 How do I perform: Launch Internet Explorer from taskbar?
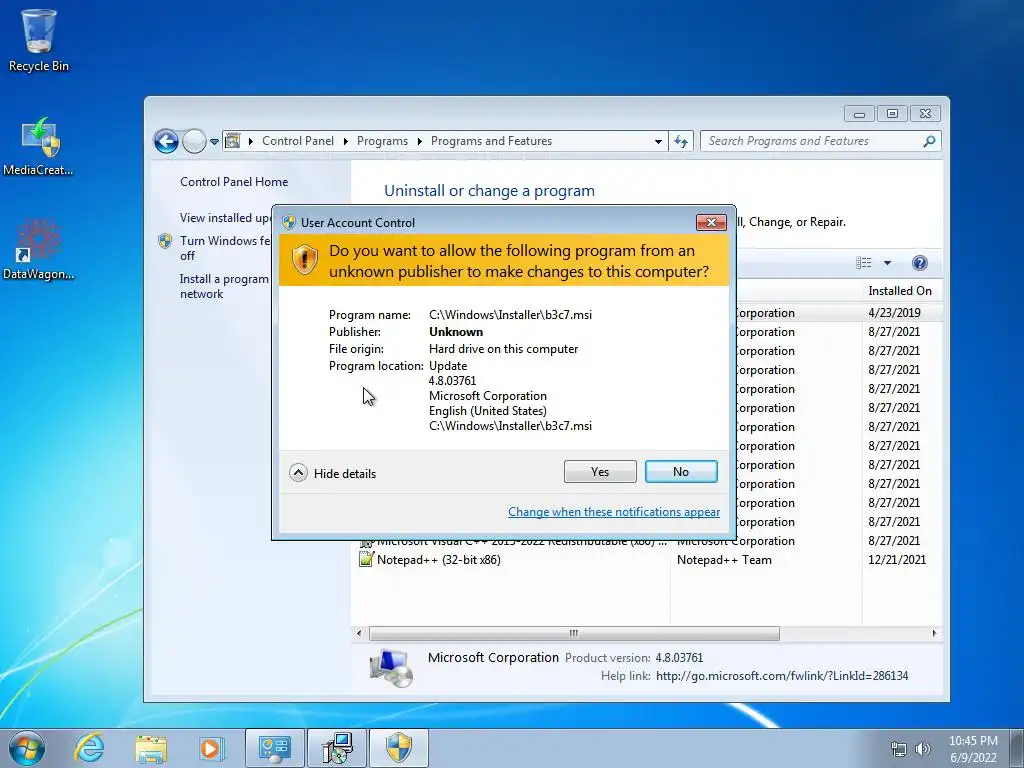89,748
